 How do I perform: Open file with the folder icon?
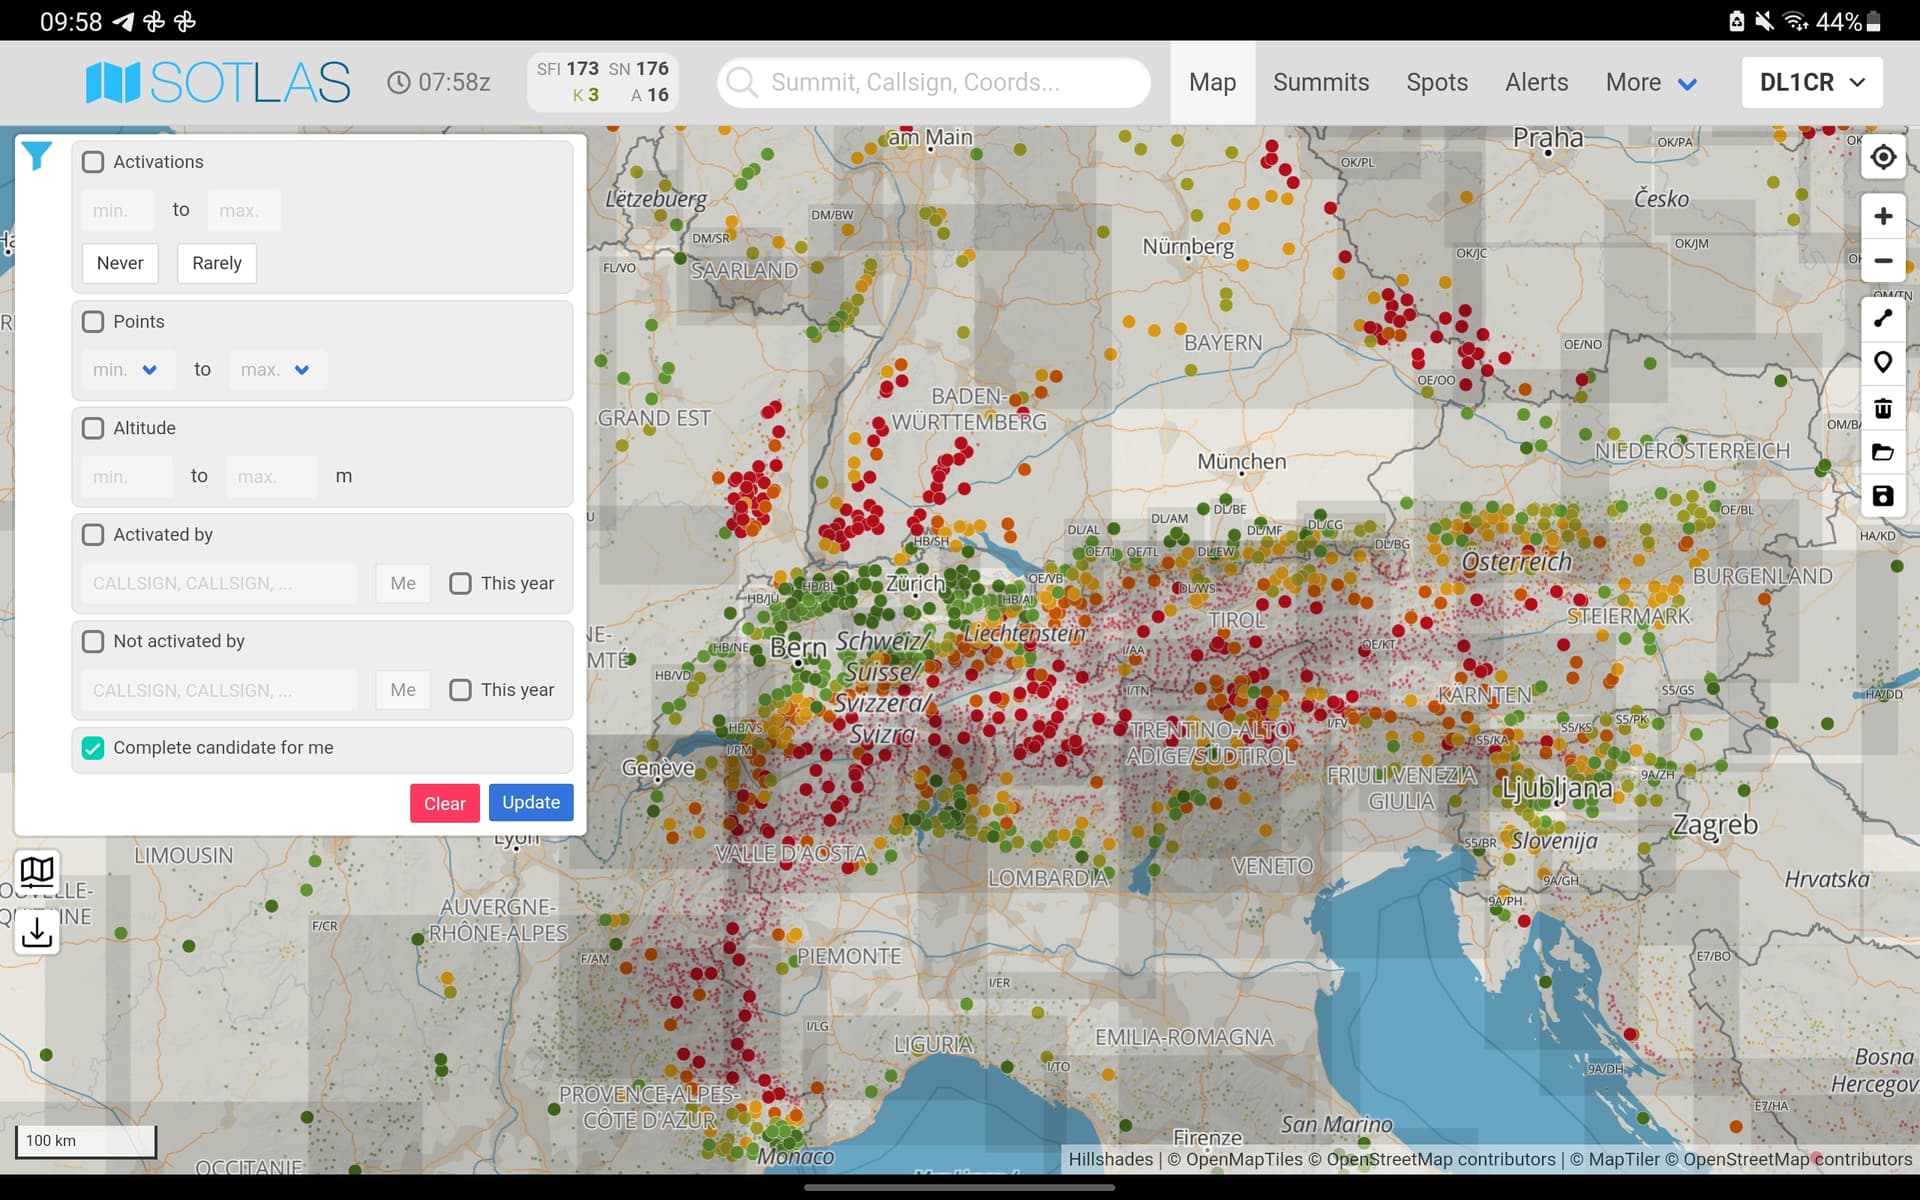[x=1883, y=452]
